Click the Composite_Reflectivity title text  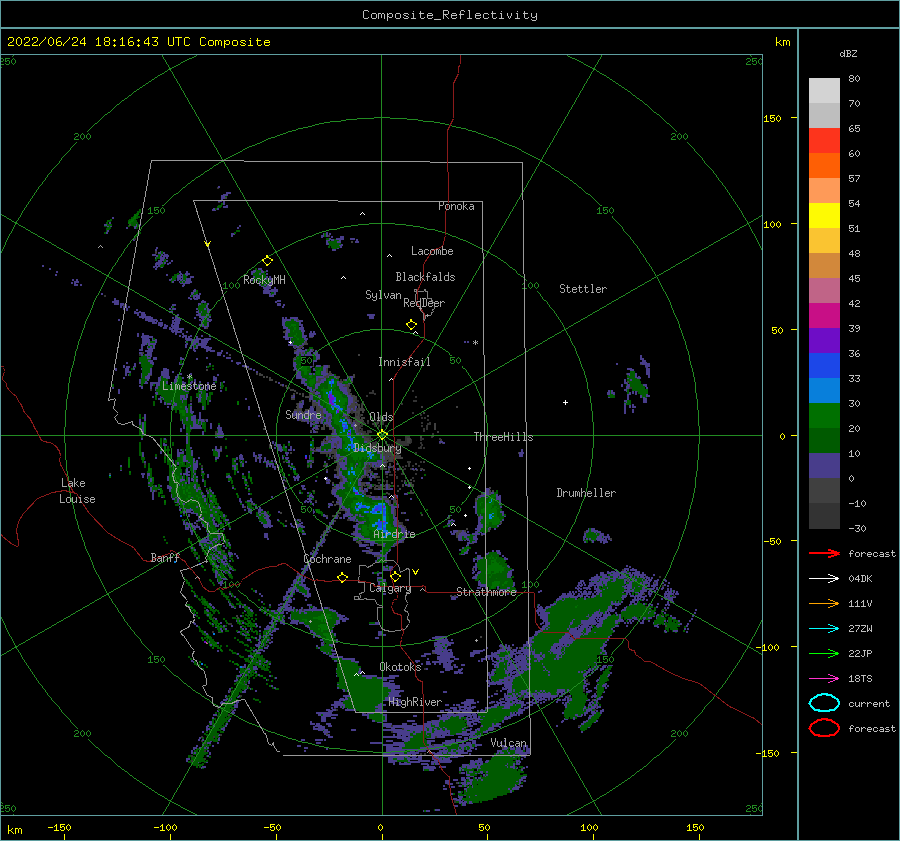pyautogui.click(x=449, y=15)
